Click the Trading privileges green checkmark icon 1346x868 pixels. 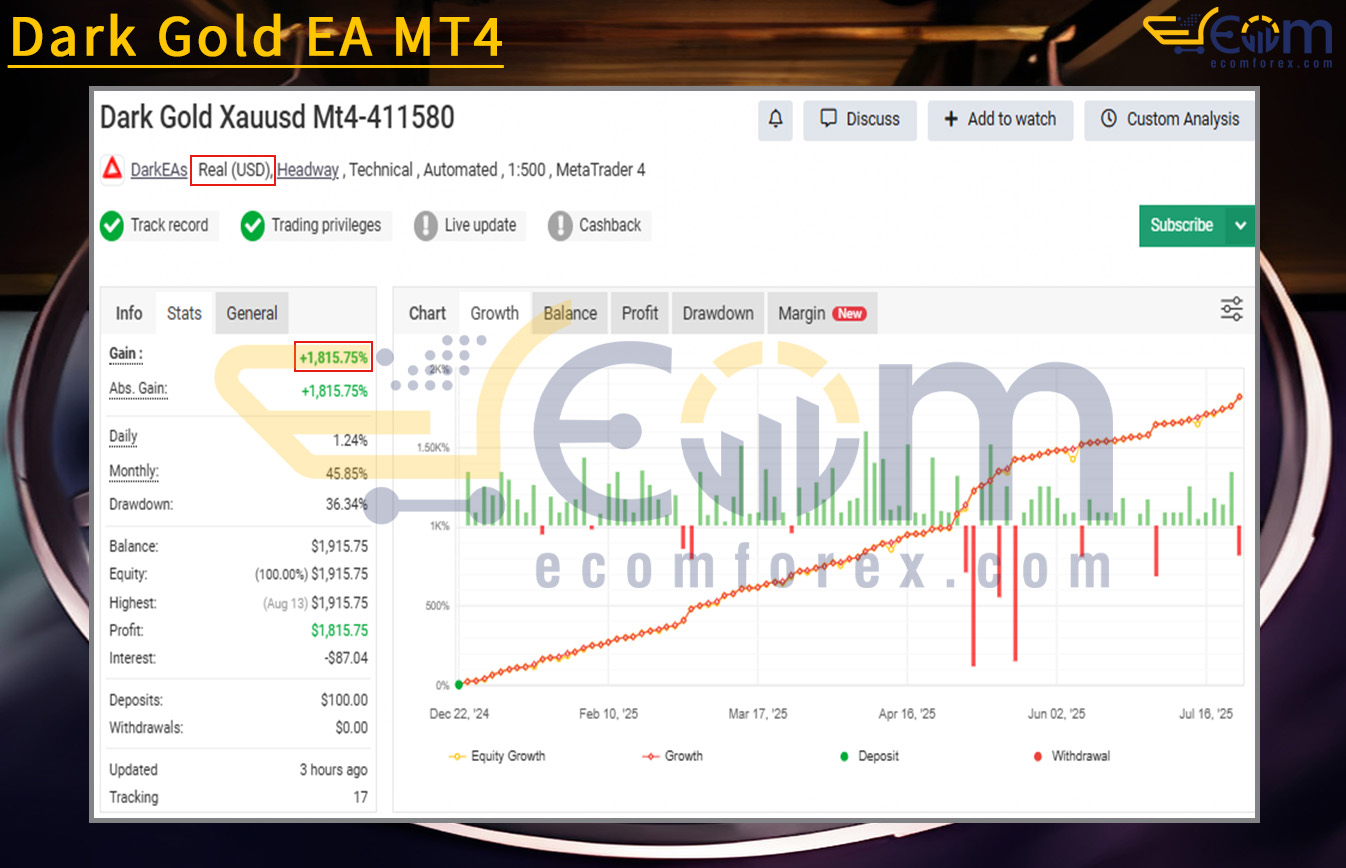point(253,226)
